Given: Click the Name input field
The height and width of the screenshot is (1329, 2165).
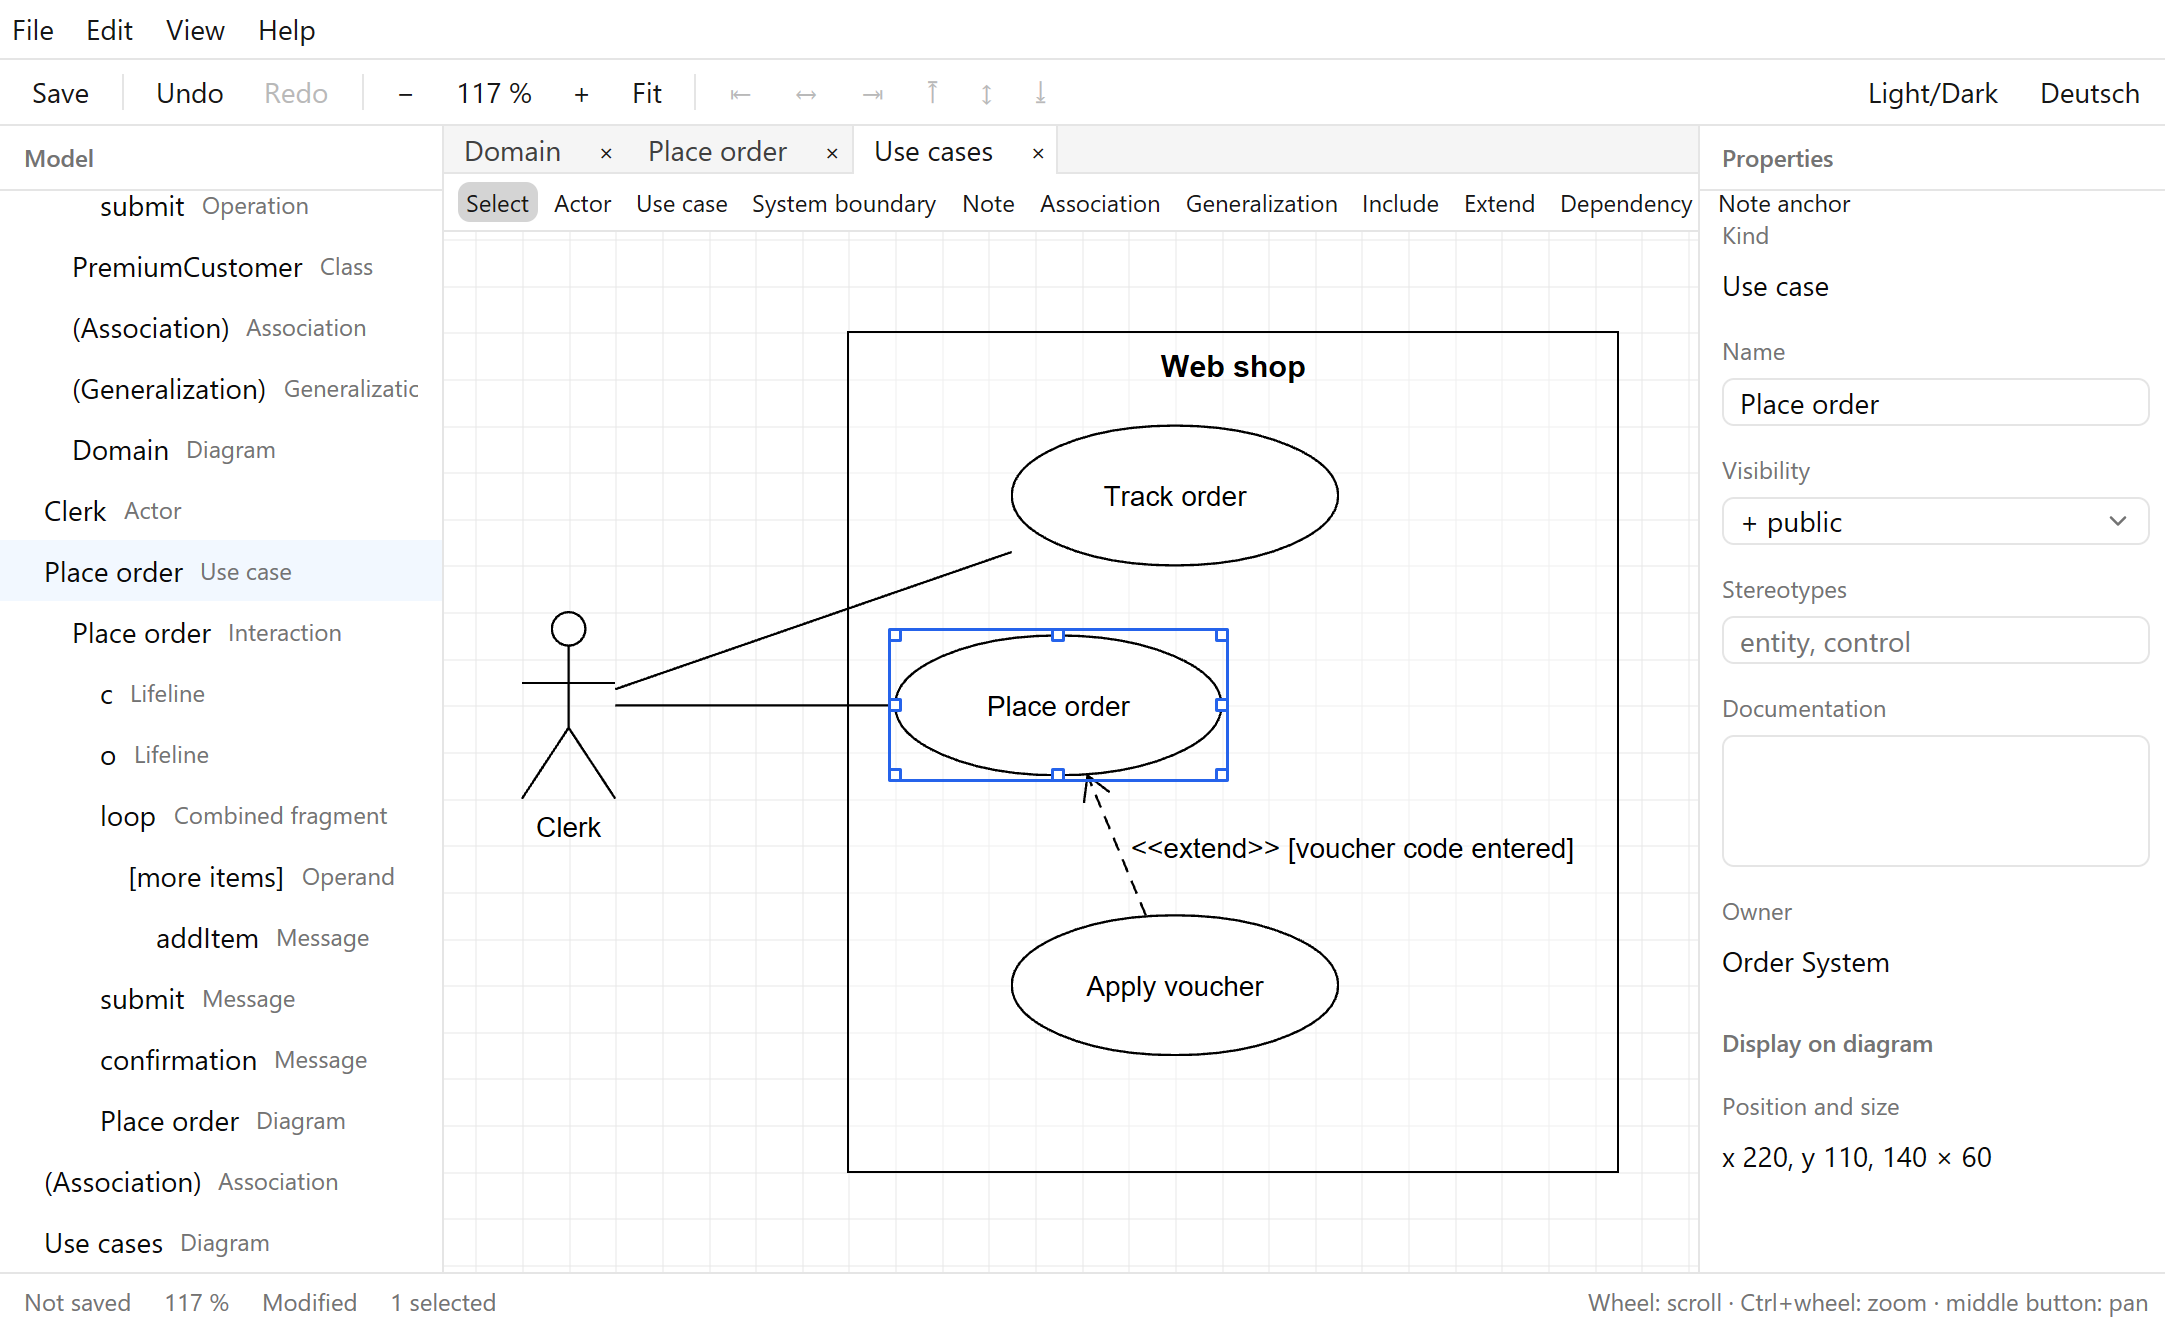Looking at the screenshot, I should (1935, 403).
